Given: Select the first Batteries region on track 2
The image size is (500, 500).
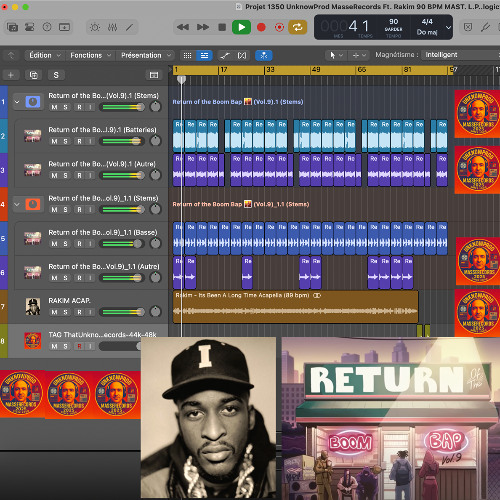Looking at the screenshot, I should [178, 136].
